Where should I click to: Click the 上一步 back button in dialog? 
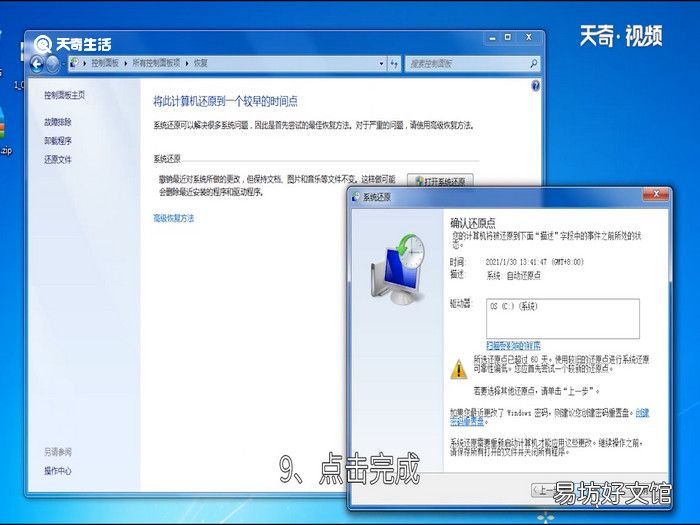[x=544, y=490]
